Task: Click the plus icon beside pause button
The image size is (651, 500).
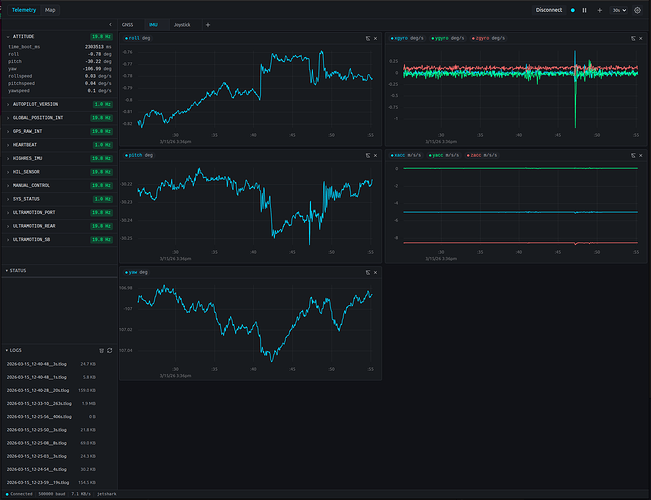Action: click(599, 10)
